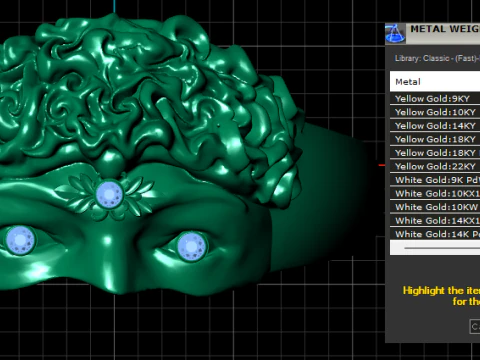The image size is (480, 360).
Task: Click the blue gem in the right eye
Action: (x=192, y=247)
